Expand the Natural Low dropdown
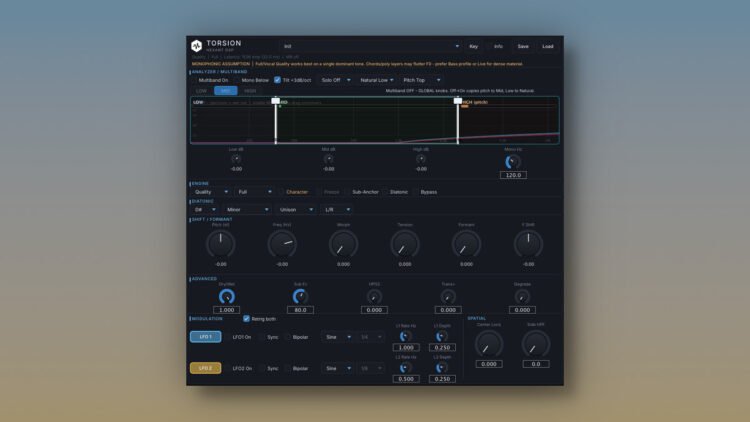Screen dimensions: 750x422 (377, 80)
